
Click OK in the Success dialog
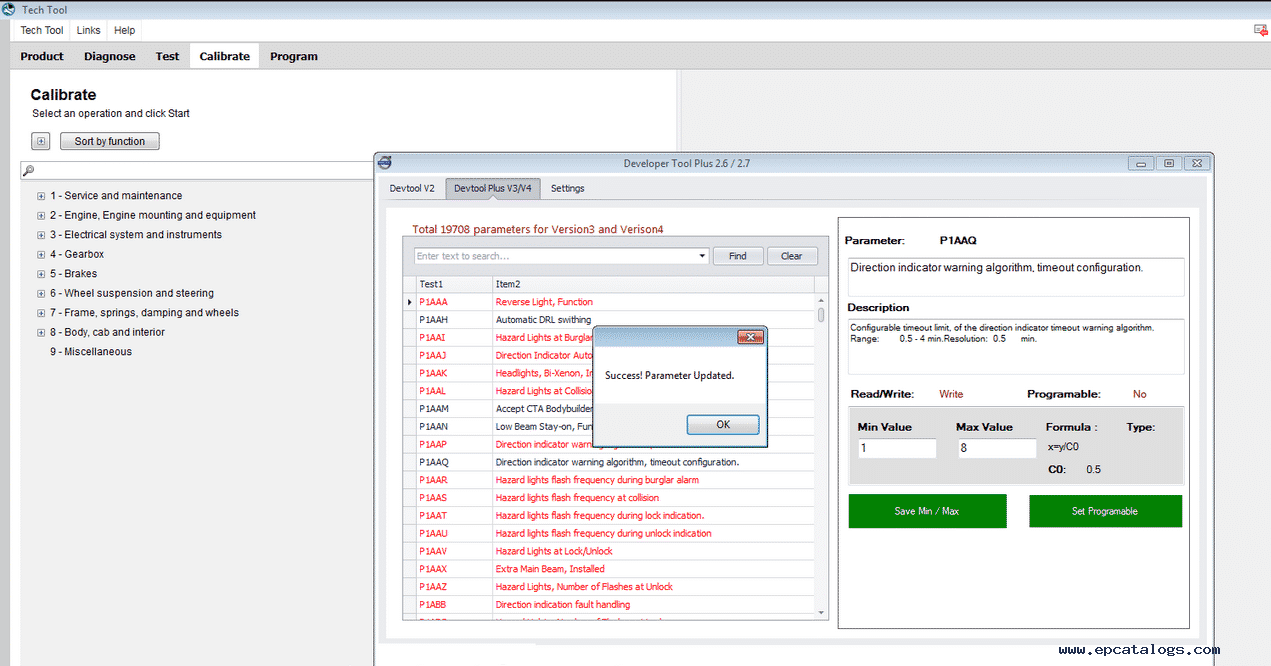(x=723, y=424)
